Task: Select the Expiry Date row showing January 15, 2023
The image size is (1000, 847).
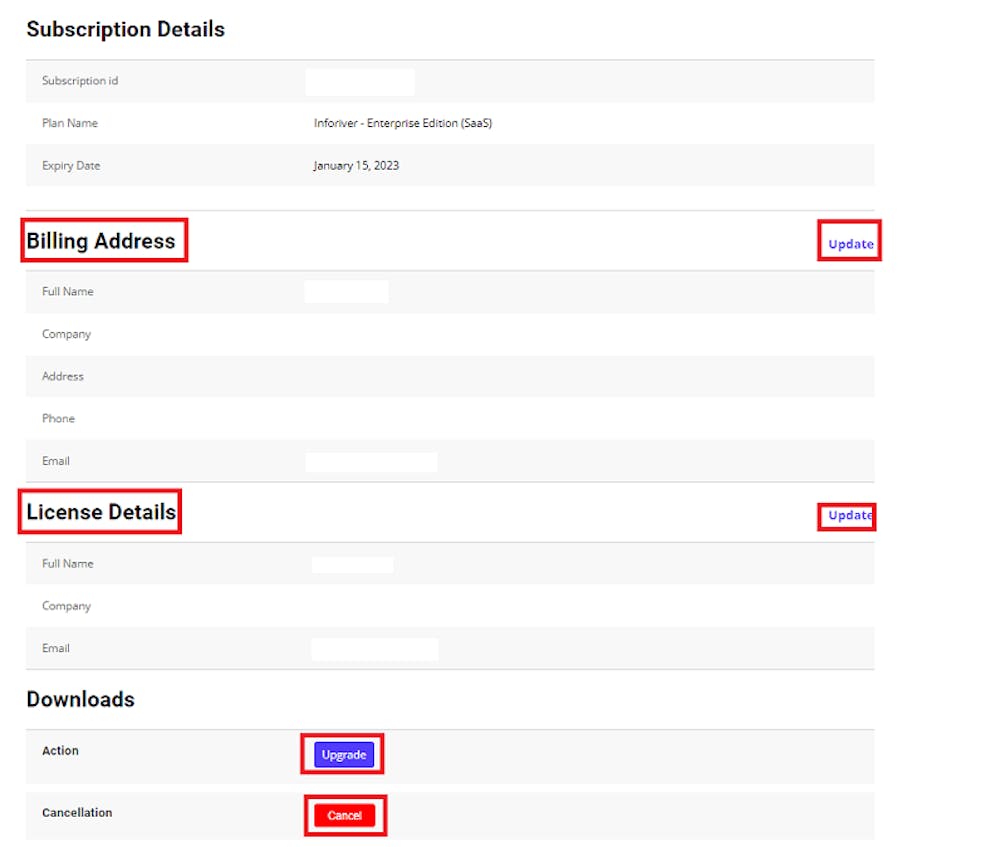Action: point(356,165)
